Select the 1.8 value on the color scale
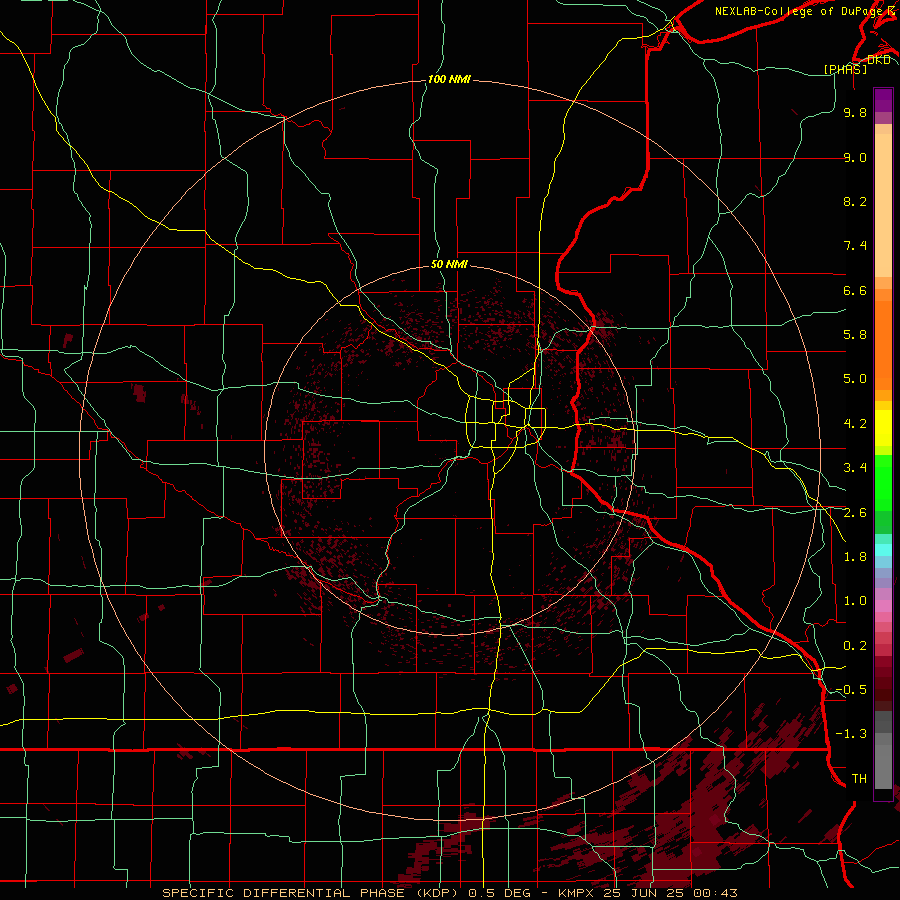Screen dimensions: 900x900 [x=855, y=557]
